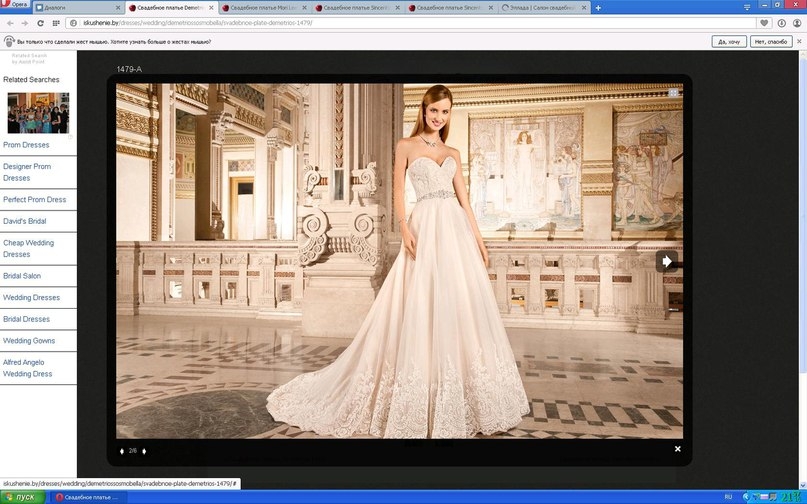The width and height of the screenshot is (807, 504).
Task: Click the 'Да, хочу' button
Action: pos(729,41)
